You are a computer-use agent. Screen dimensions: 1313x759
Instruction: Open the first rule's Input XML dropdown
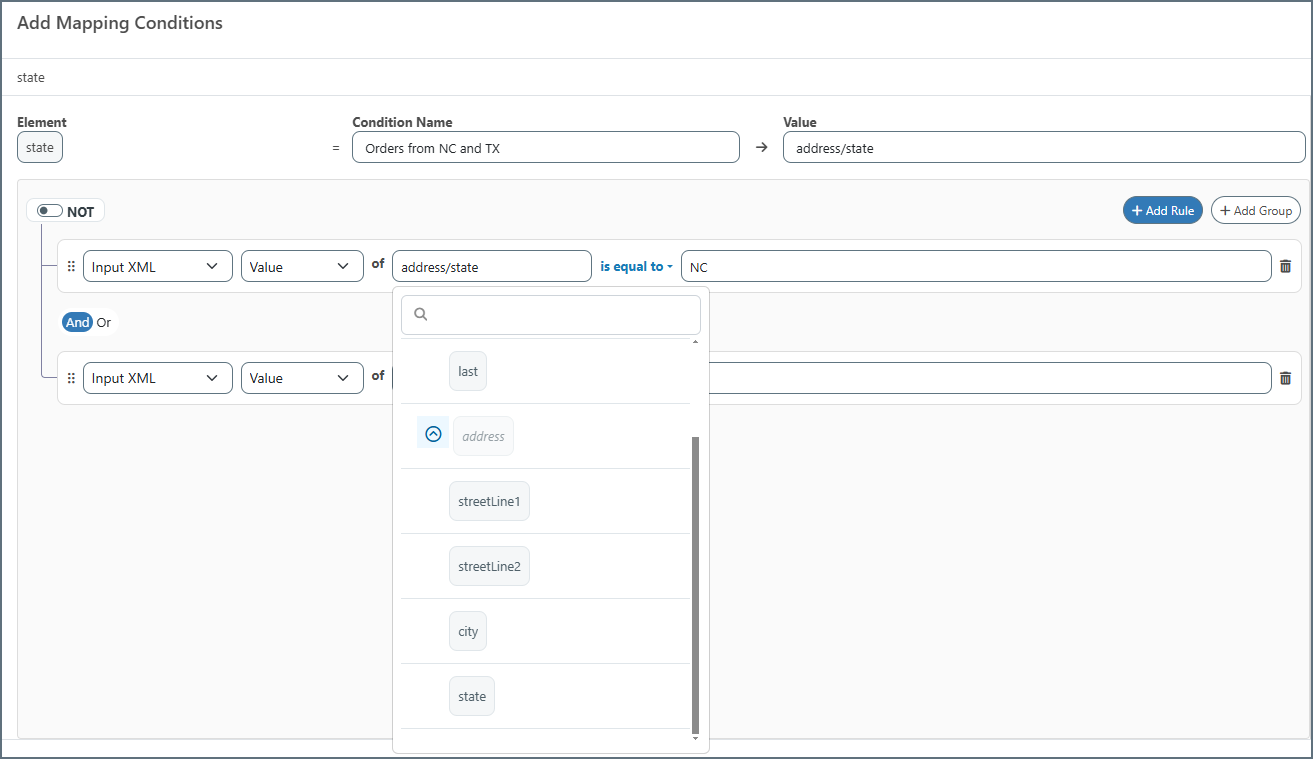coord(157,267)
